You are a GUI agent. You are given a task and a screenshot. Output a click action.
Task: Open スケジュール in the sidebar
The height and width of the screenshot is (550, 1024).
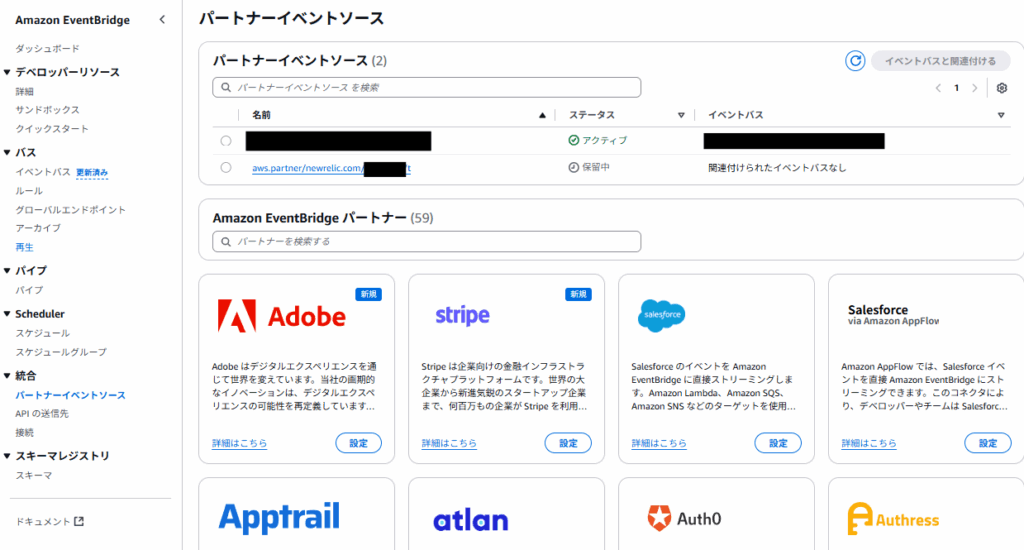(42, 333)
